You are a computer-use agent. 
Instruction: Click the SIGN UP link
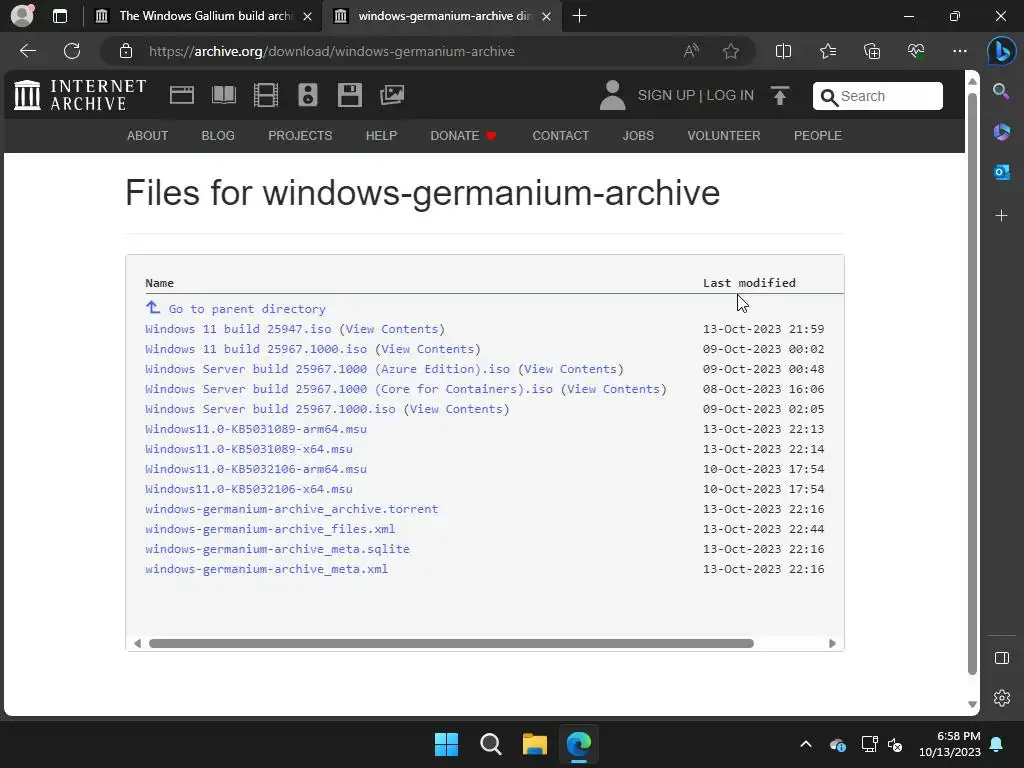coord(666,95)
